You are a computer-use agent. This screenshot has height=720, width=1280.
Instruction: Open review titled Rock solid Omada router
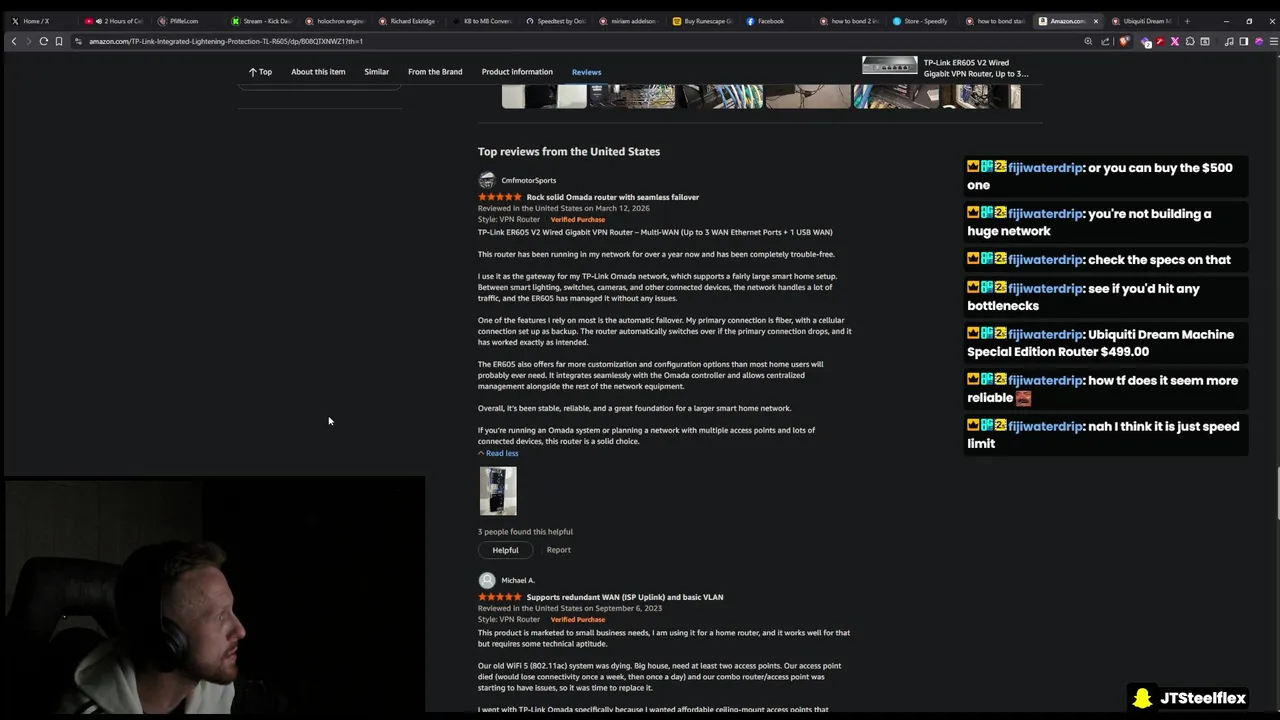tap(613, 197)
